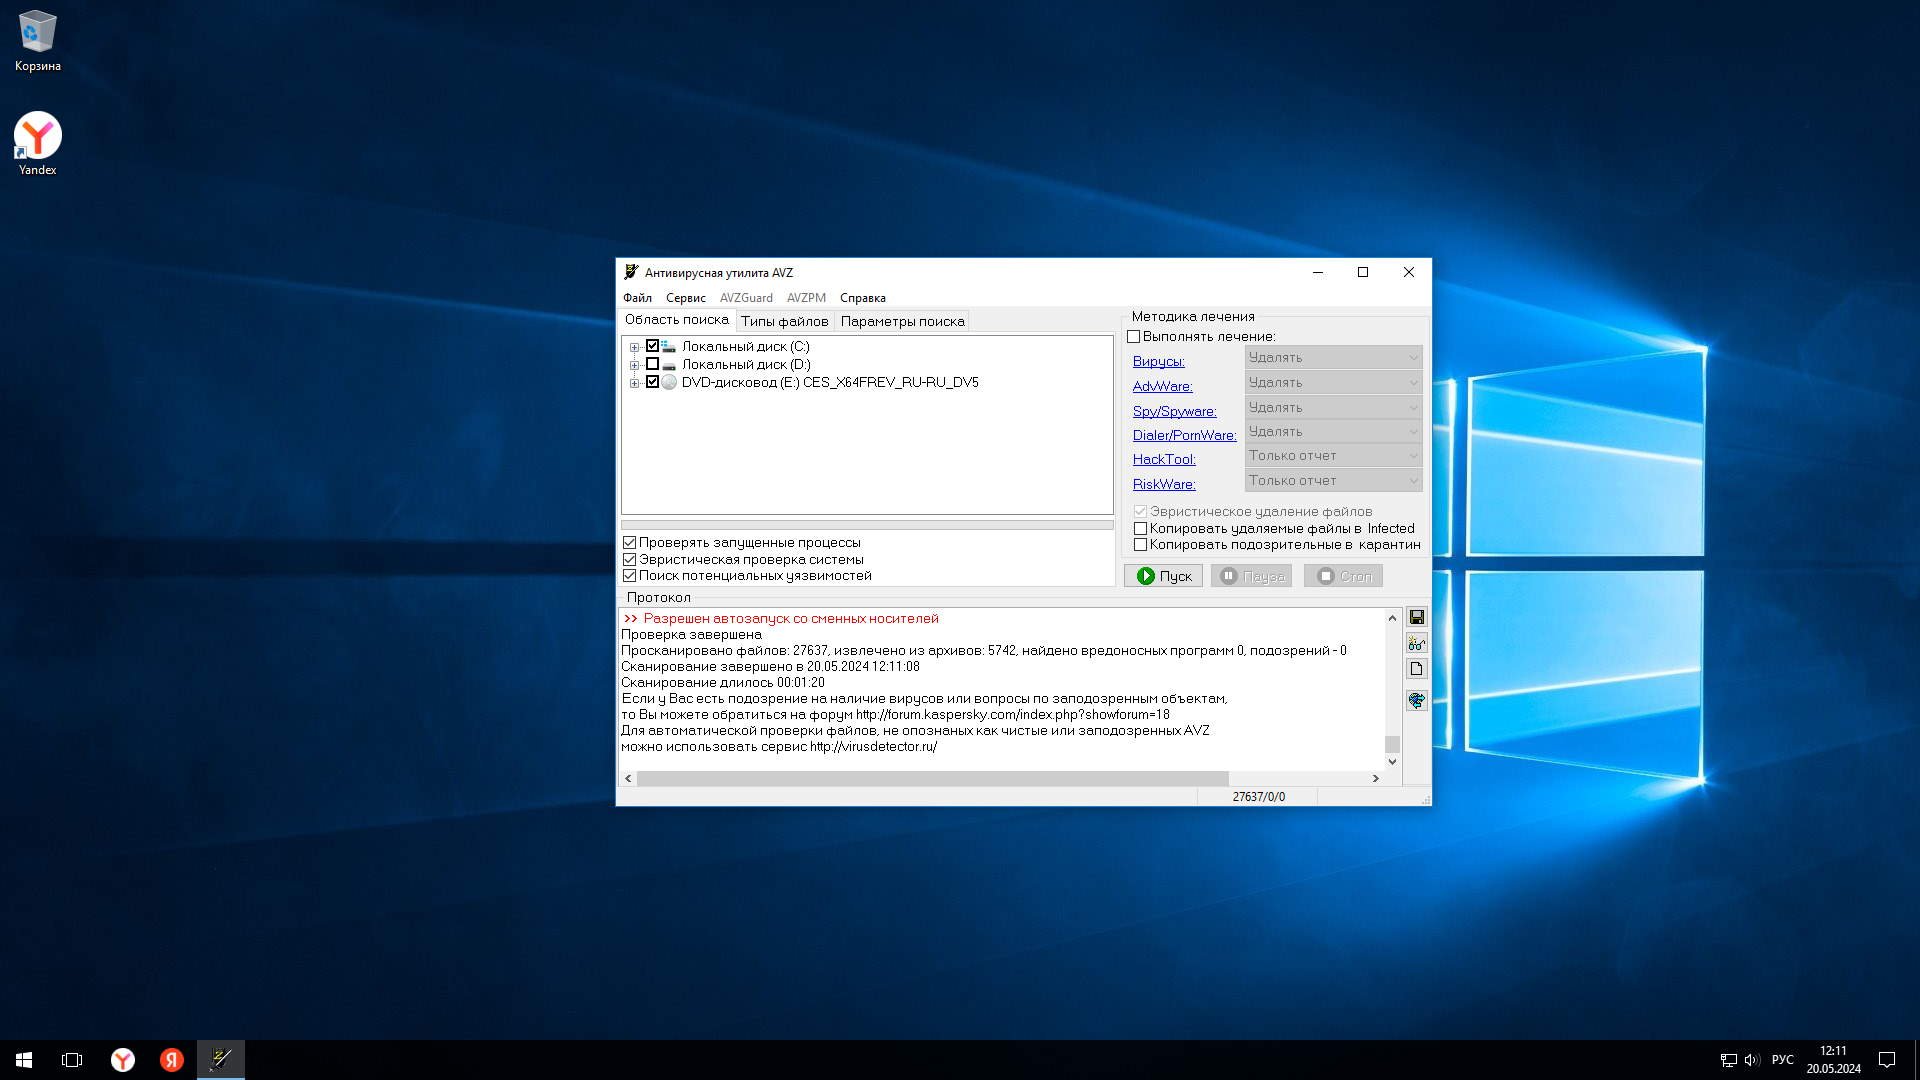
Task: Open Yandex browser from the taskbar
Action: 122,1060
